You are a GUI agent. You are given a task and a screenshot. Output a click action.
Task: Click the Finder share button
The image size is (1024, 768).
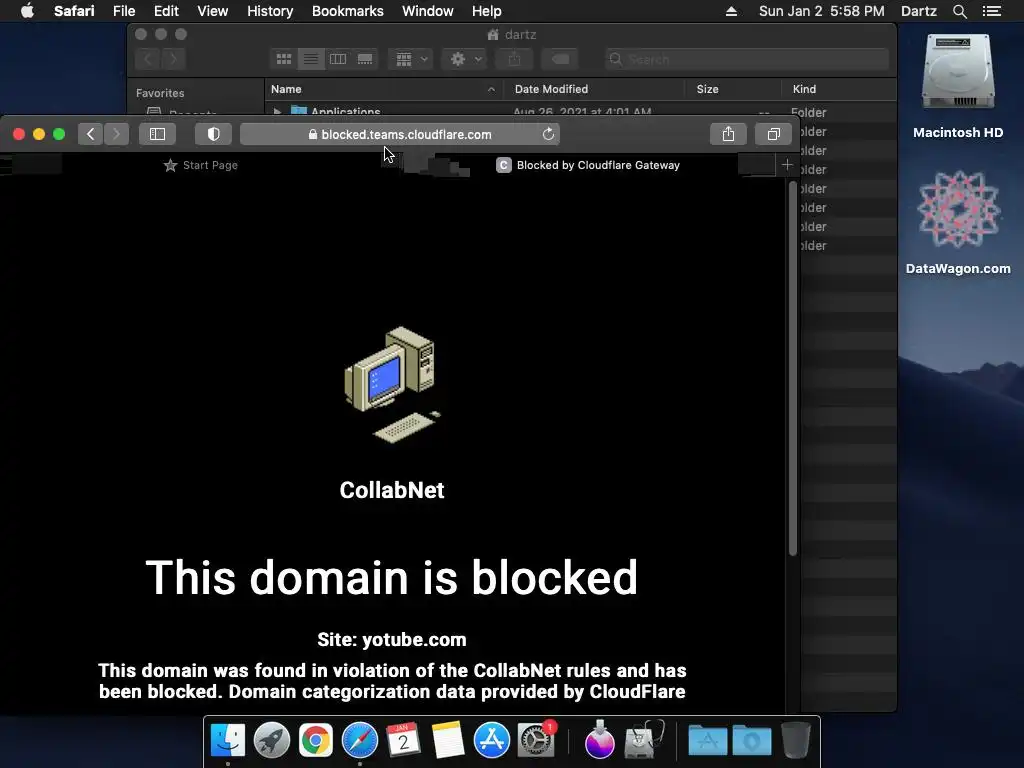(x=515, y=59)
